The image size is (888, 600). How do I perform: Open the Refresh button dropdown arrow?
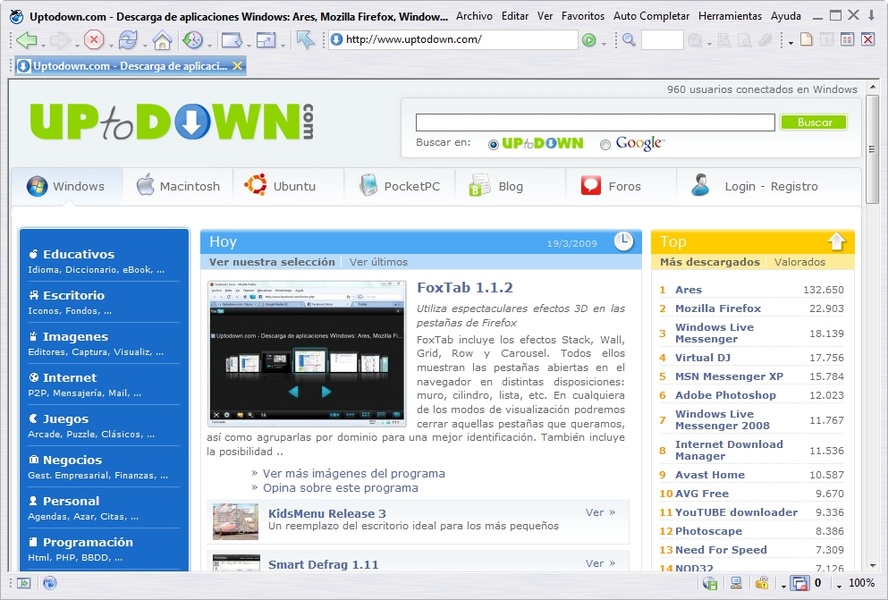[144, 45]
